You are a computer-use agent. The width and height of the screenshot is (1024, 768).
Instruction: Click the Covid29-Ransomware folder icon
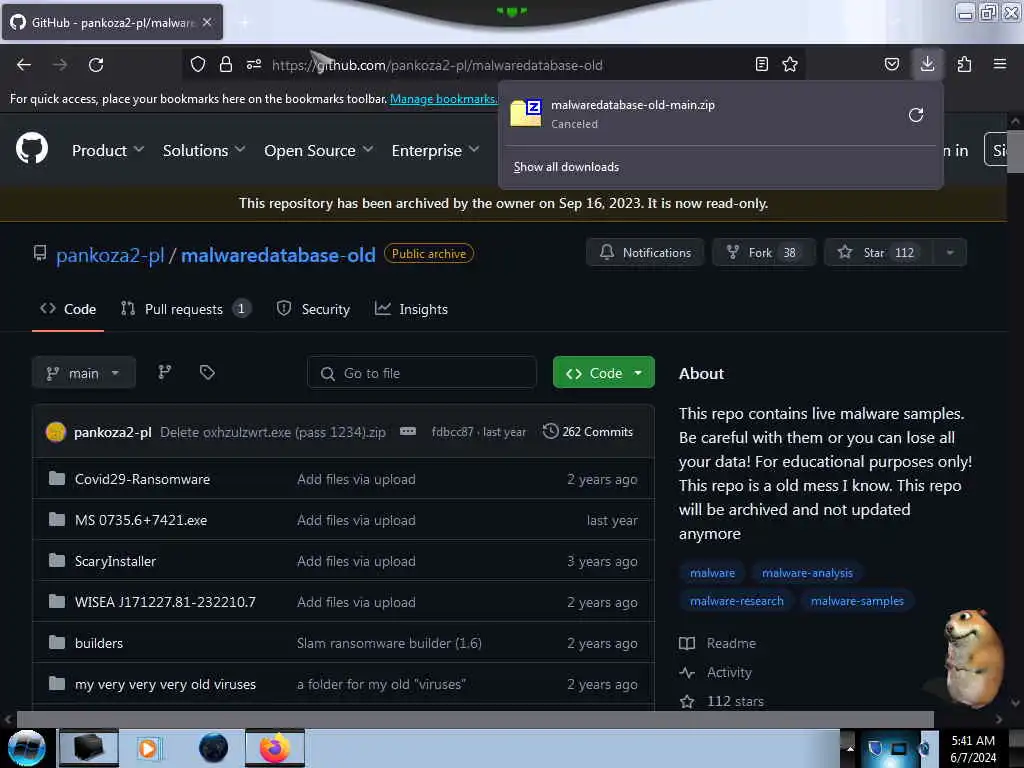57,479
